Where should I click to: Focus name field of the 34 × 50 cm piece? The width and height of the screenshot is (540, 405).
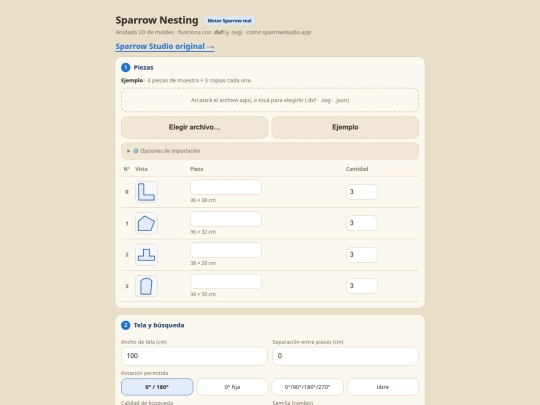(226, 281)
